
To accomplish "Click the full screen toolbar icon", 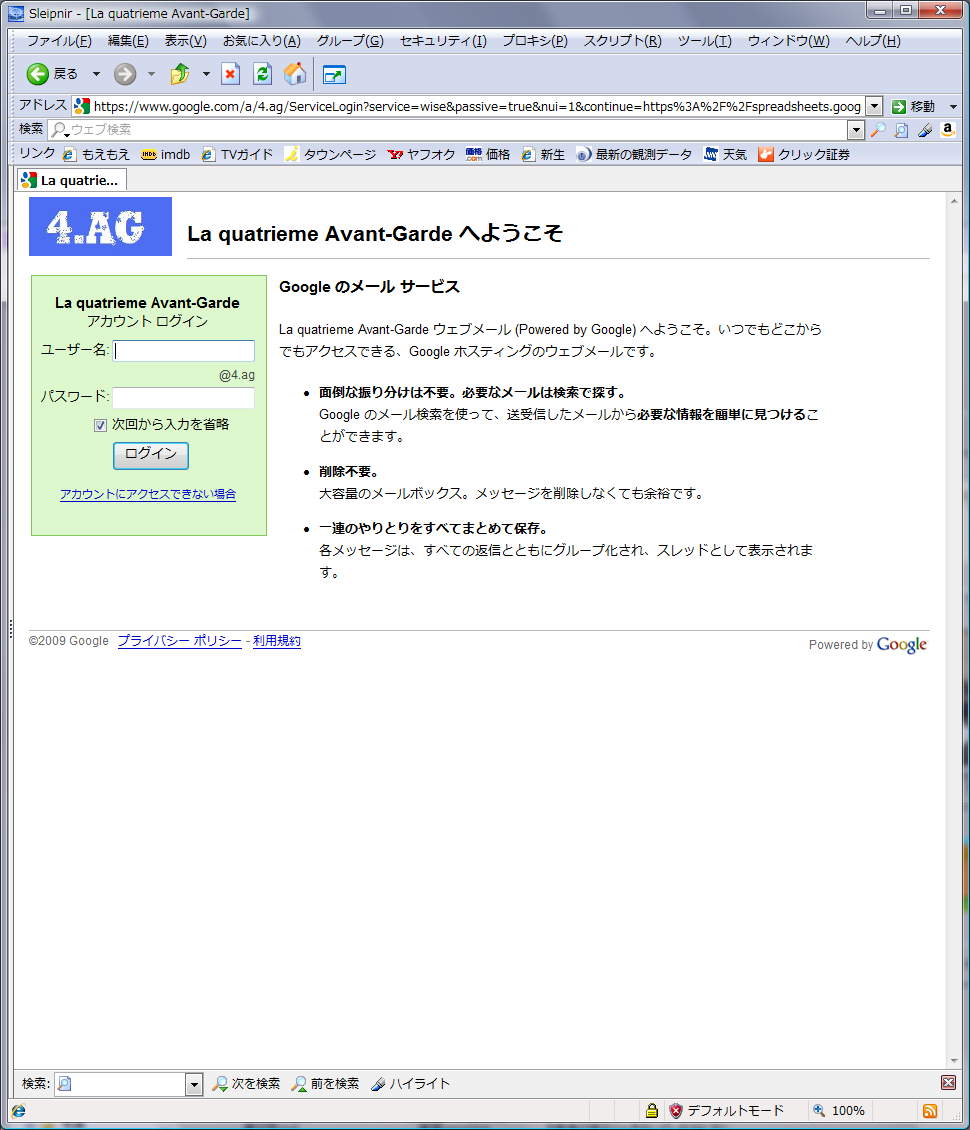I will pyautogui.click(x=334, y=75).
